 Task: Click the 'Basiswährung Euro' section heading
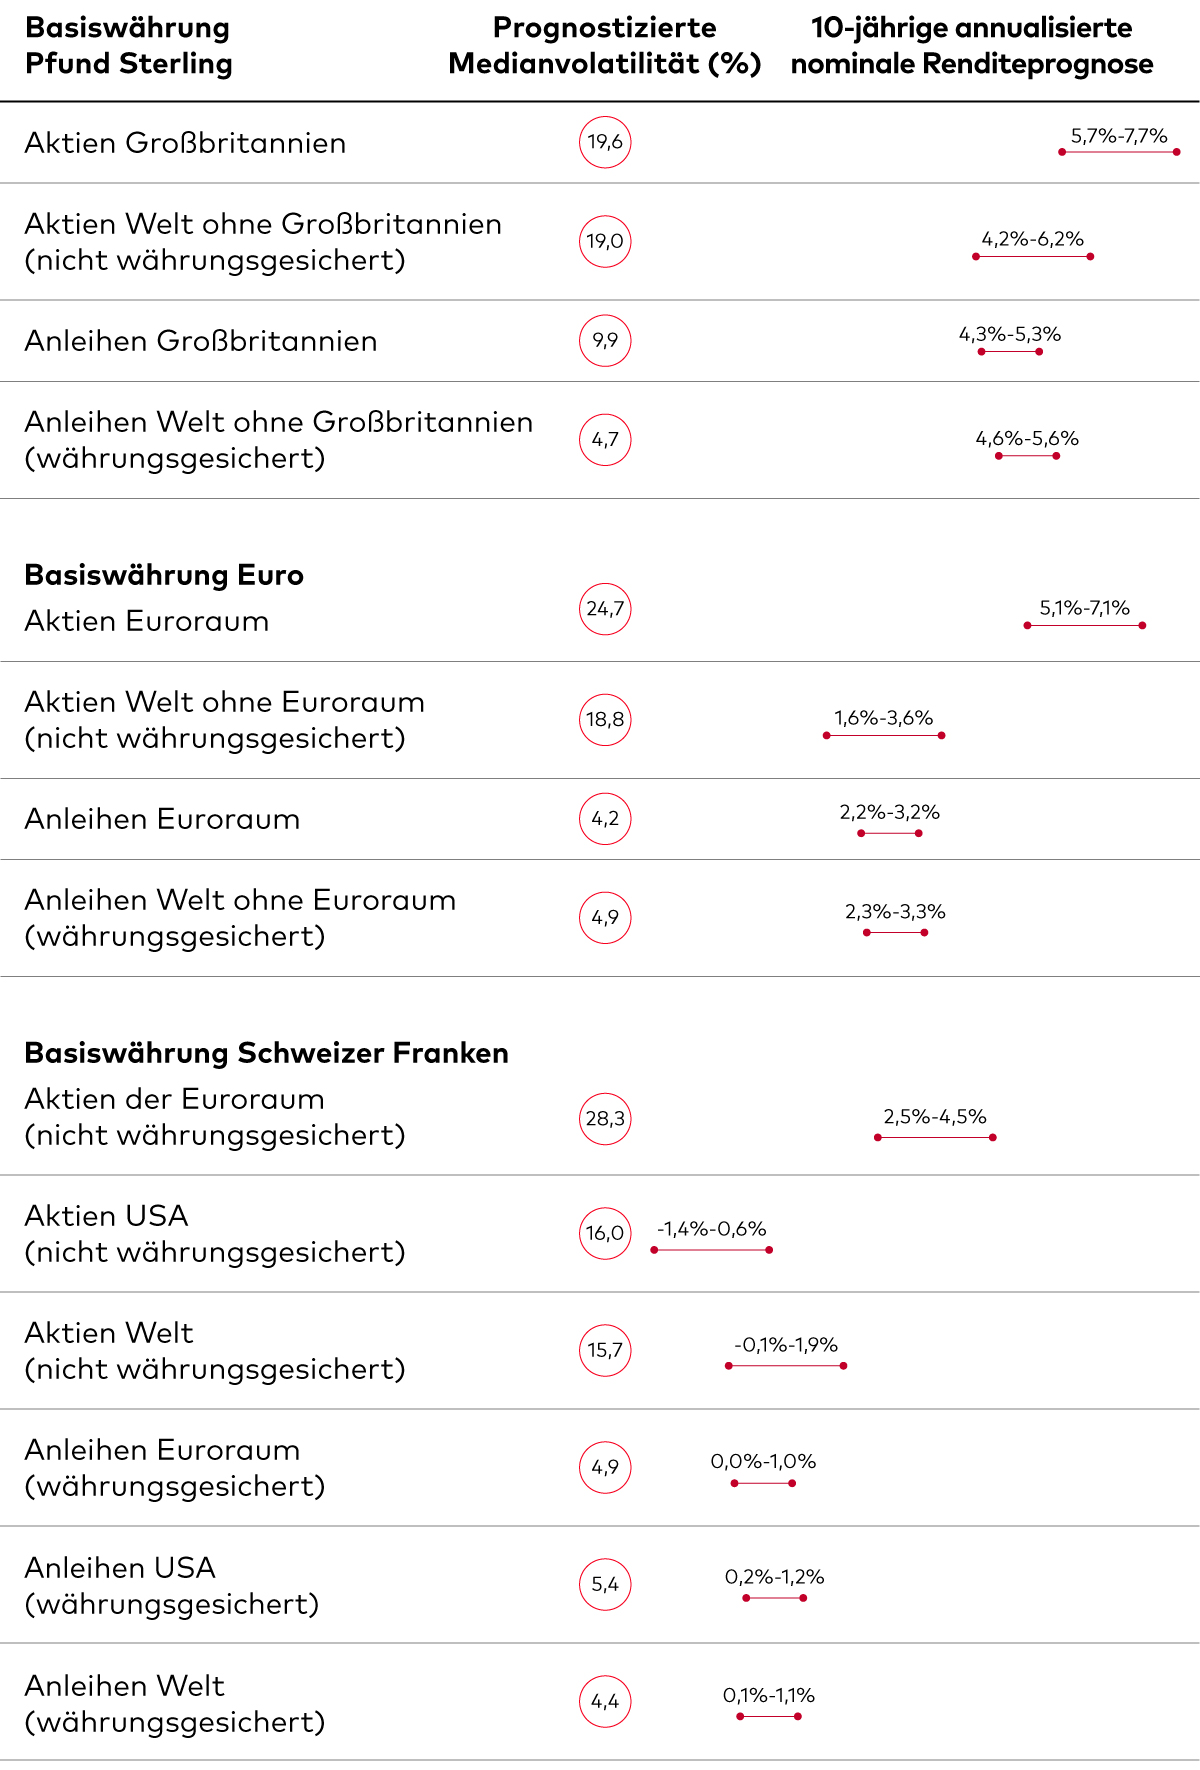(164, 575)
